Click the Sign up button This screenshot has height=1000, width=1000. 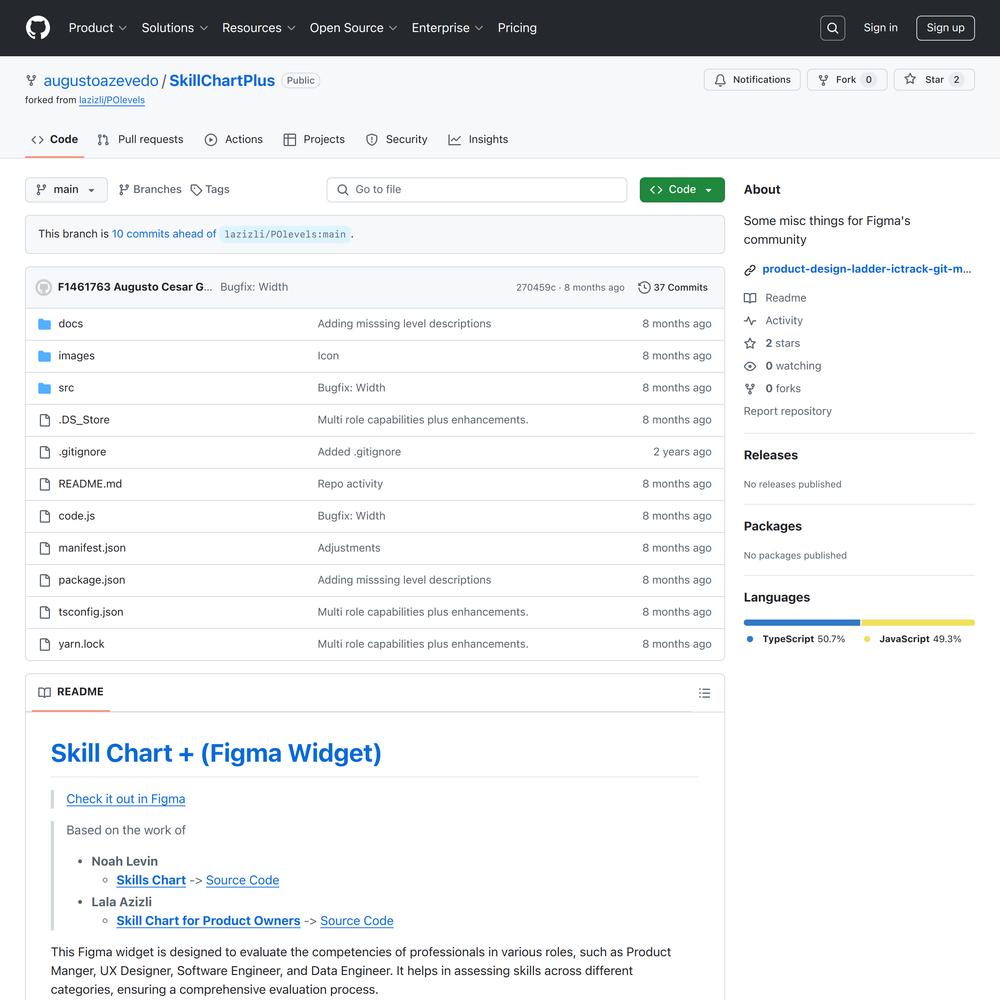(x=945, y=28)
